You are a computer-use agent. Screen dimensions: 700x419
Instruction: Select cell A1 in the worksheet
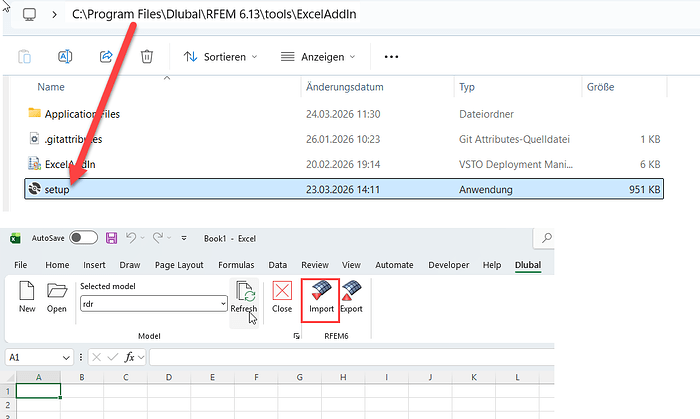point(38,391)
